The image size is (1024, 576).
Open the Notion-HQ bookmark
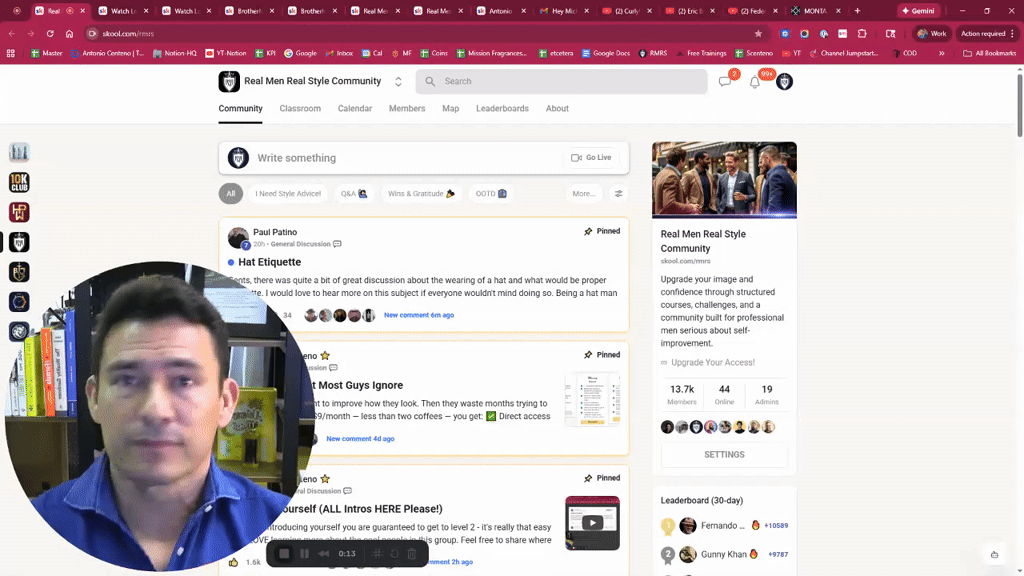pyautogui.click(x=175, y=54)
